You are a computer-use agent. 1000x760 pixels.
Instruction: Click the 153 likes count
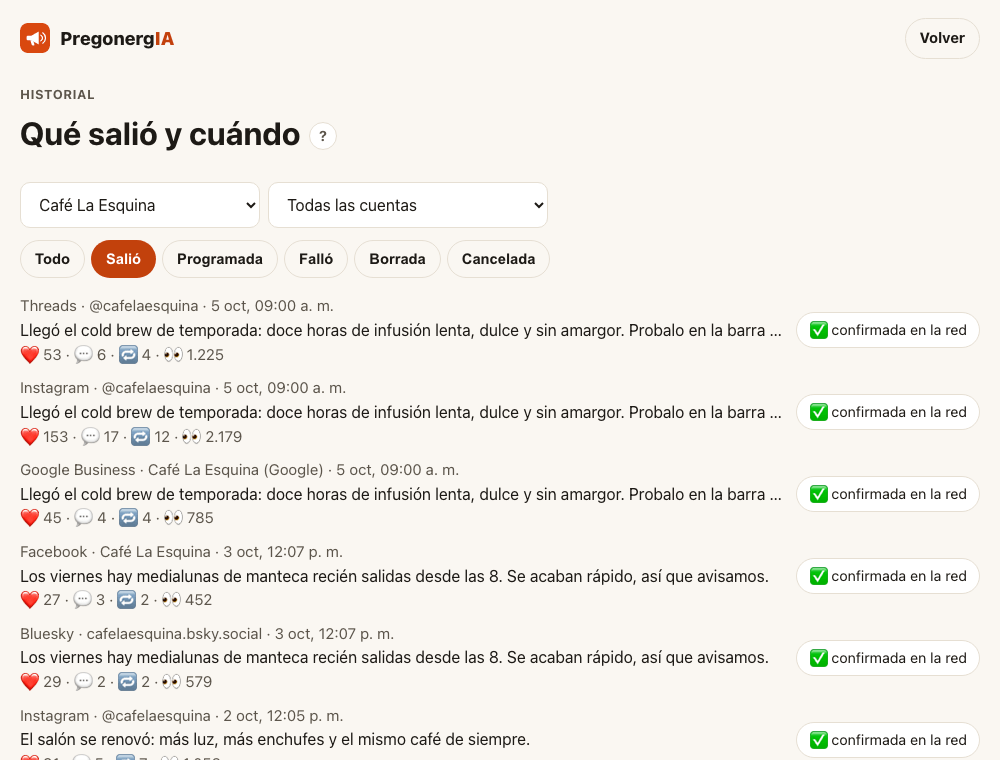(x=55, y=437)
